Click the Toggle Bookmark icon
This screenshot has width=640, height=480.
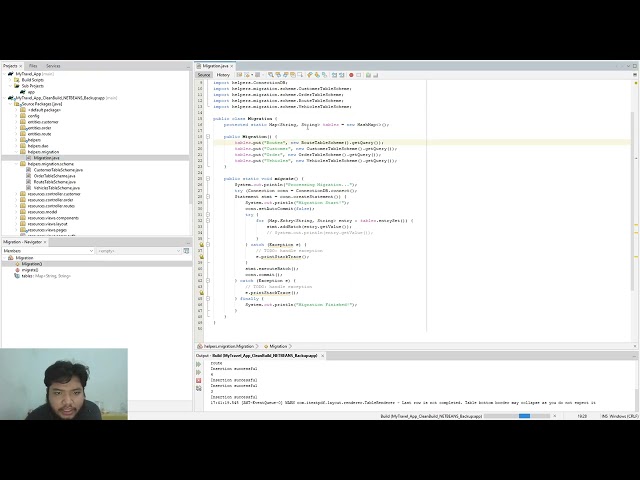click(x=324, y=75)
